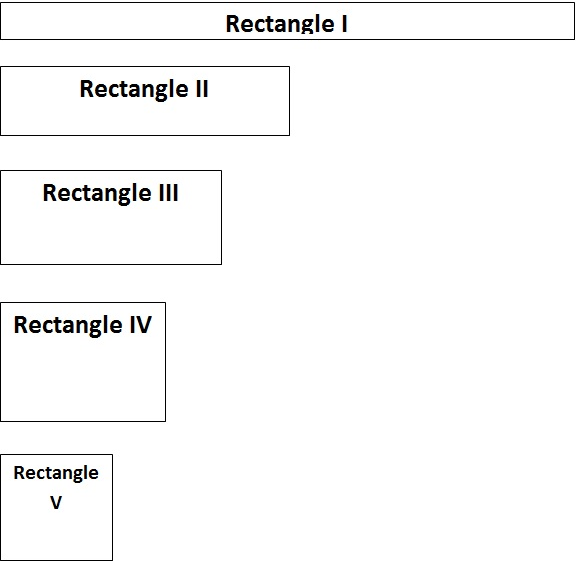Screen dimensions: 576x561
Task: Click empty area below Rectangle III label
Action: coord(111,235)
